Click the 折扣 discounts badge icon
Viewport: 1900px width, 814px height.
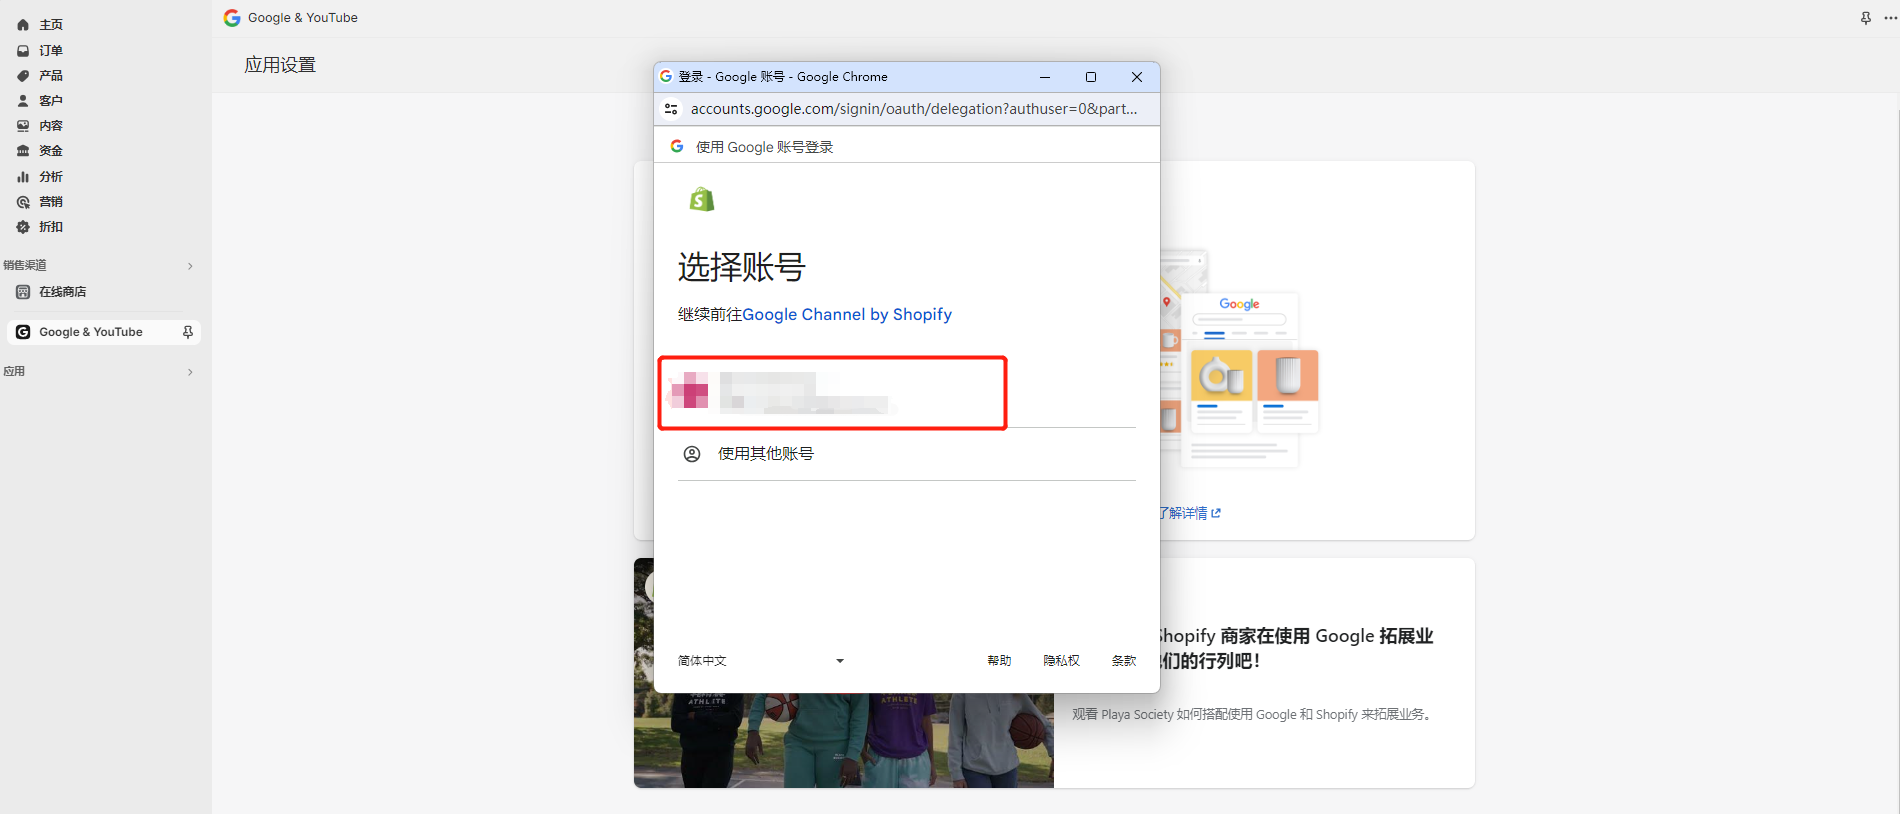(23, 227)
